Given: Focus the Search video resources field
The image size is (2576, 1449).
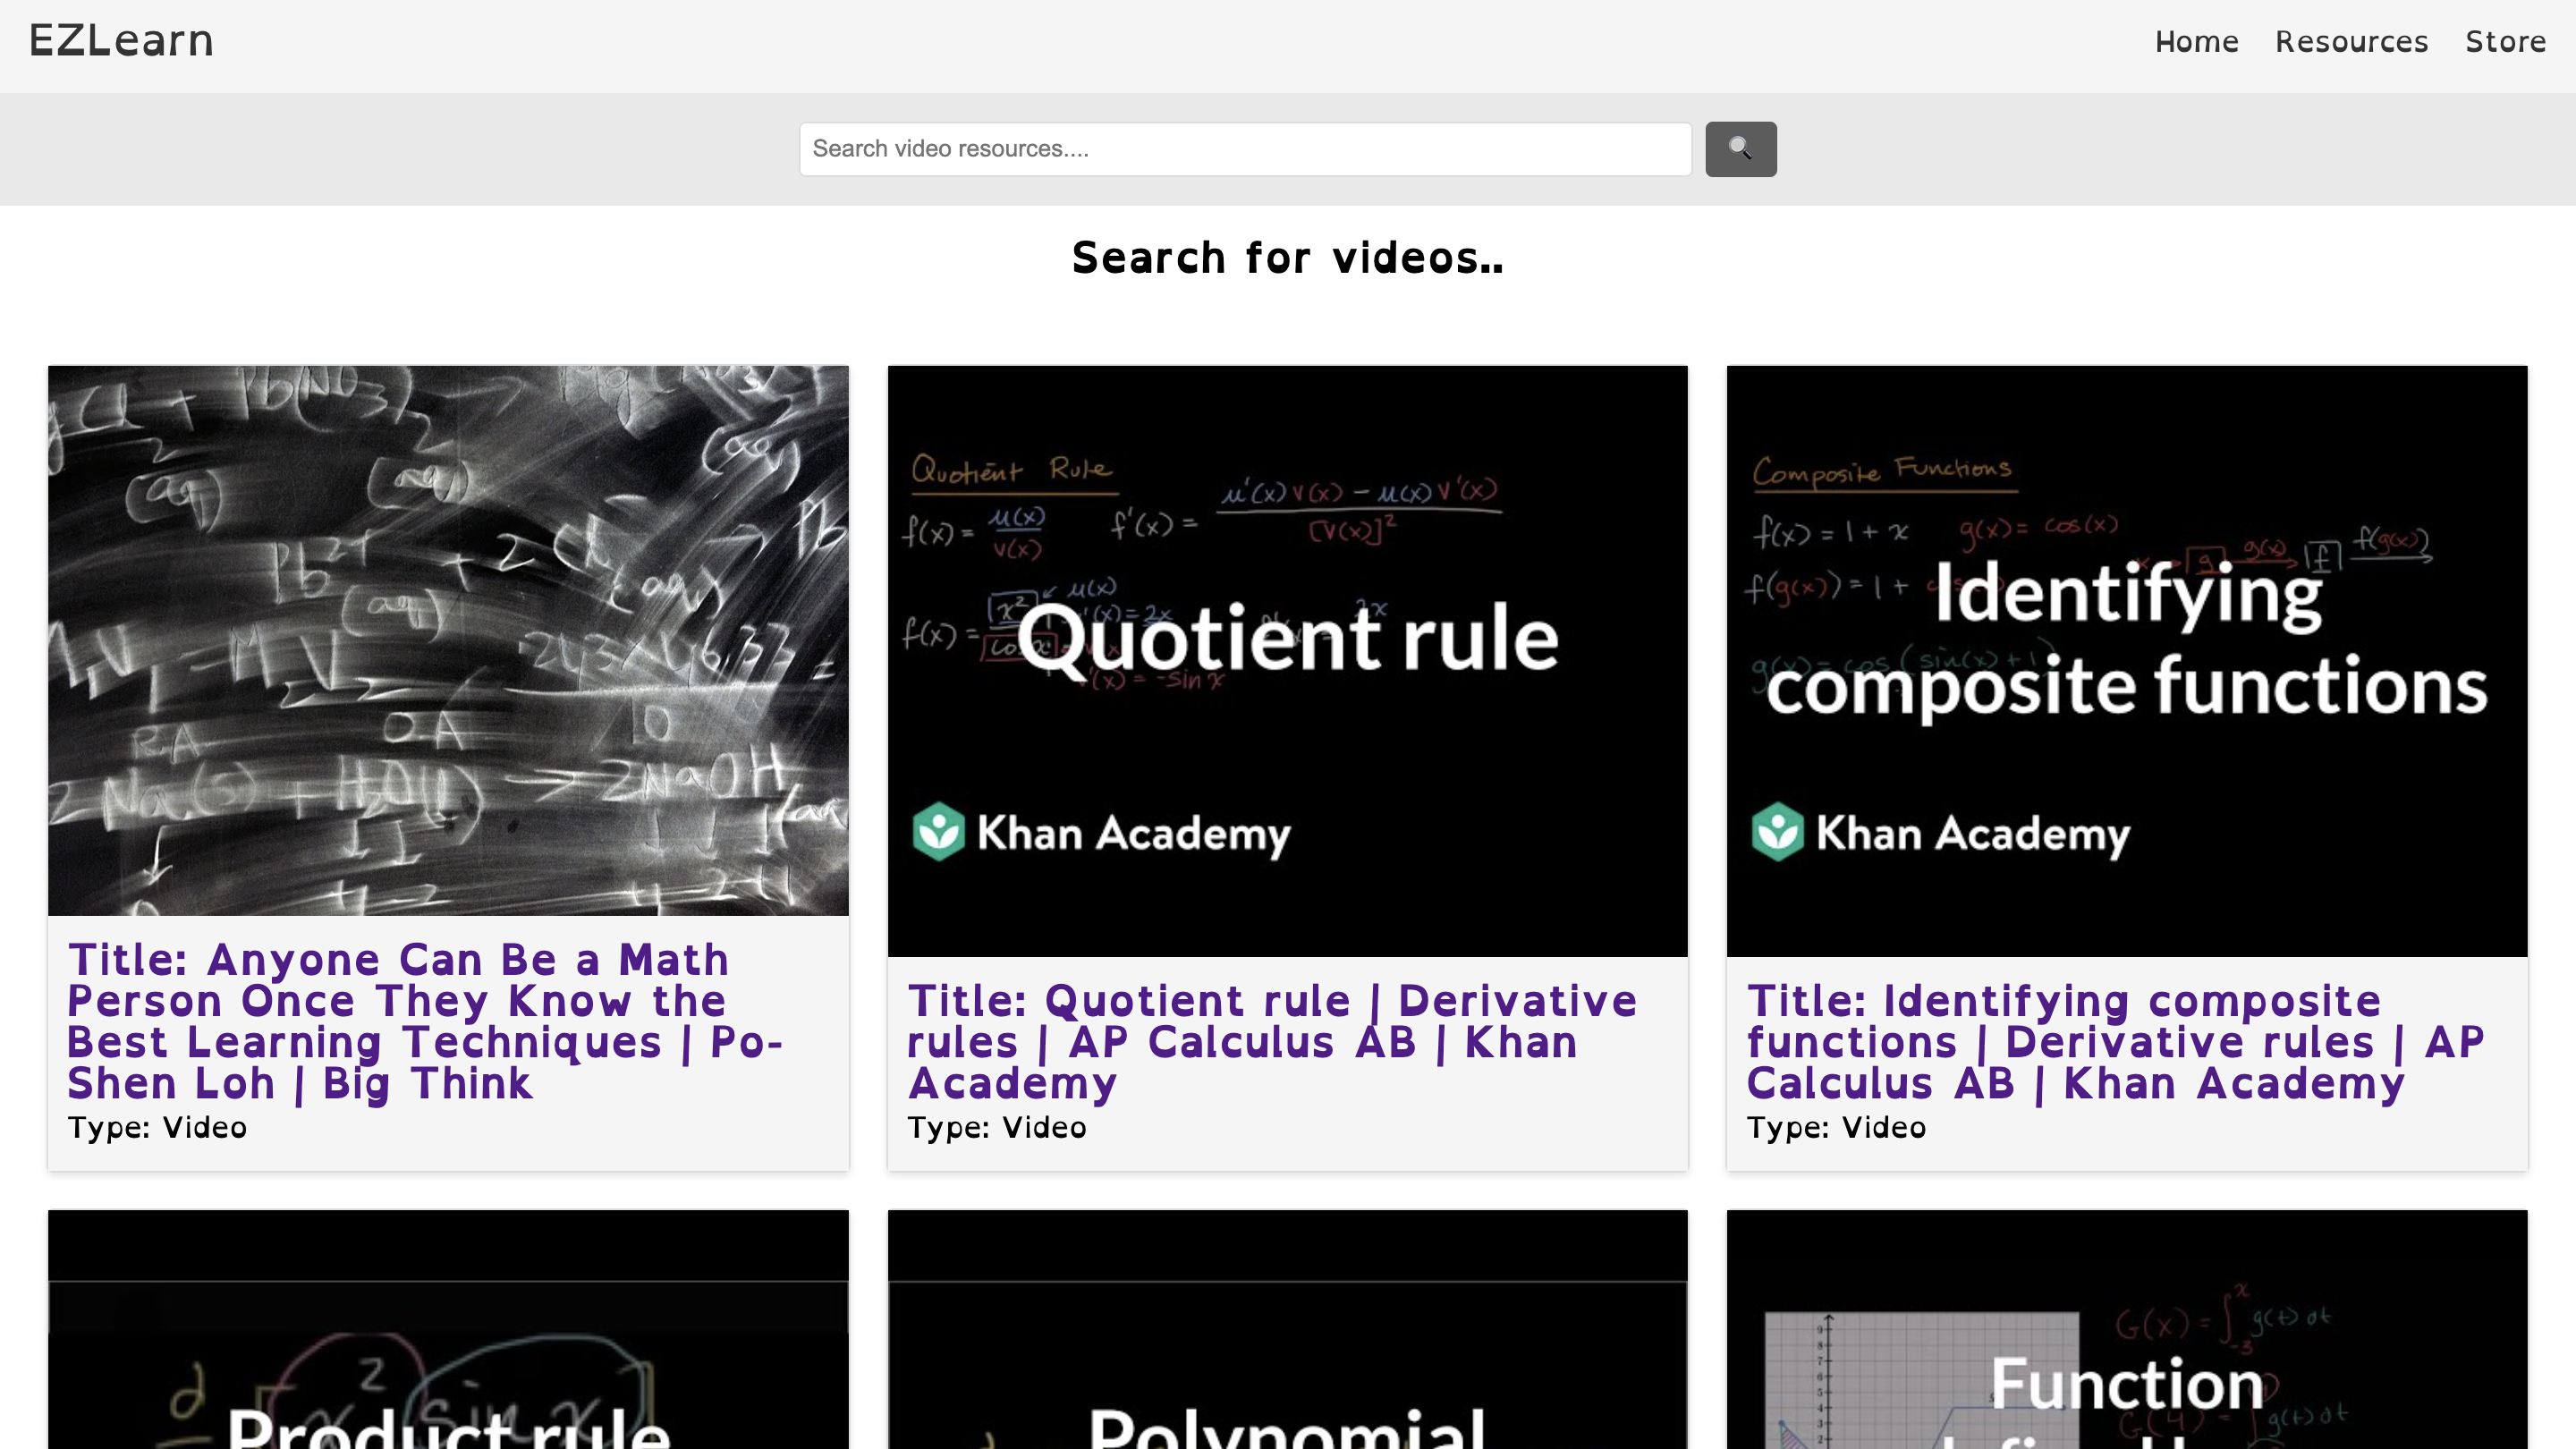Looking at the screenshot, I should [1244, 149].
